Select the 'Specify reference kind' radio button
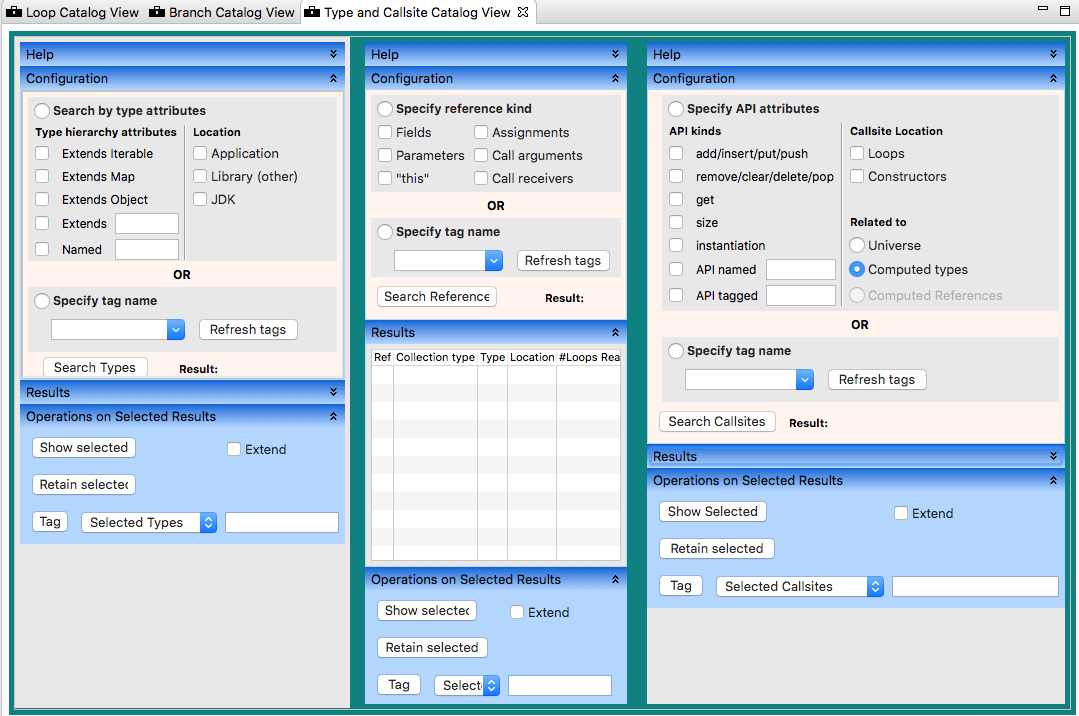Screen dimensions: 1079x716 [385, 109]
